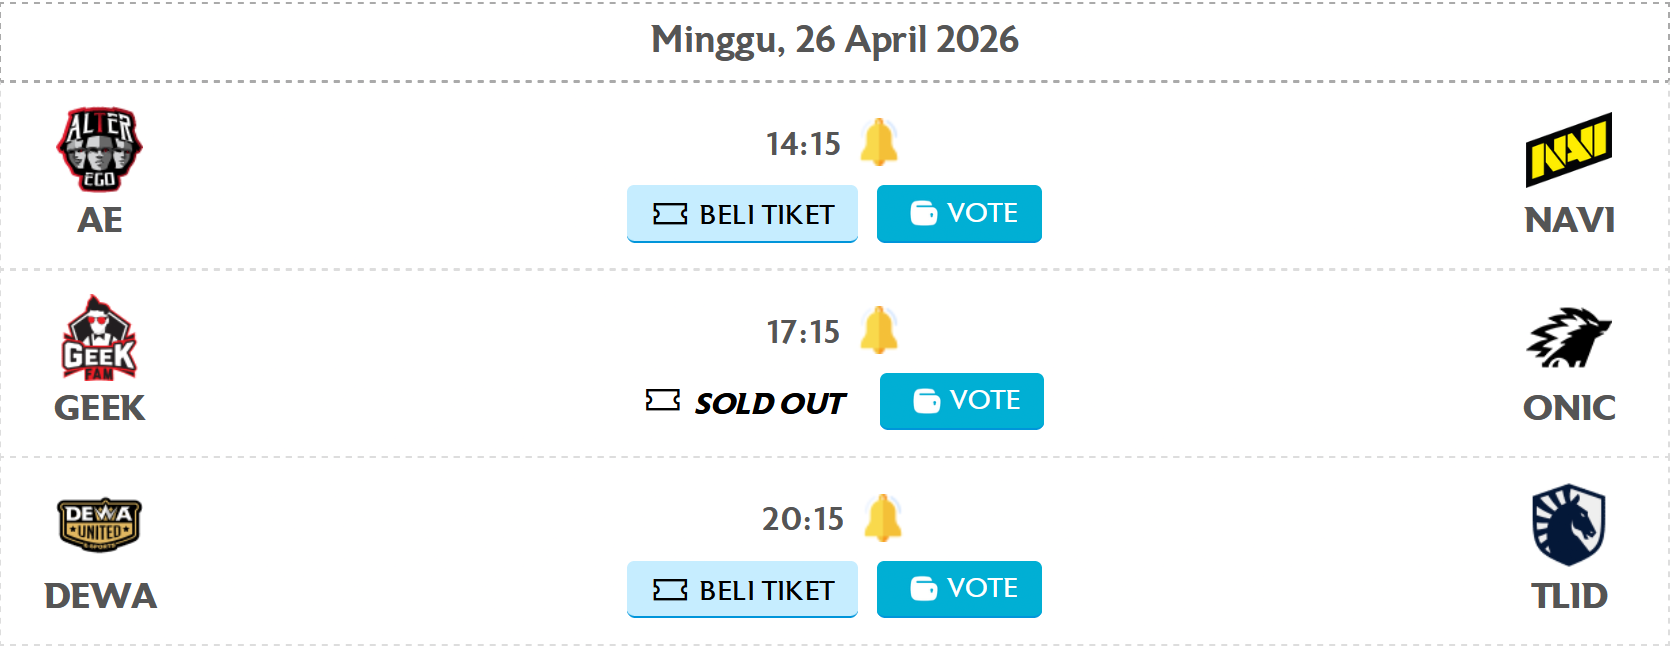Enable notifications for the 20:15 DEWA vs TLID match

[x=884, y=519]
